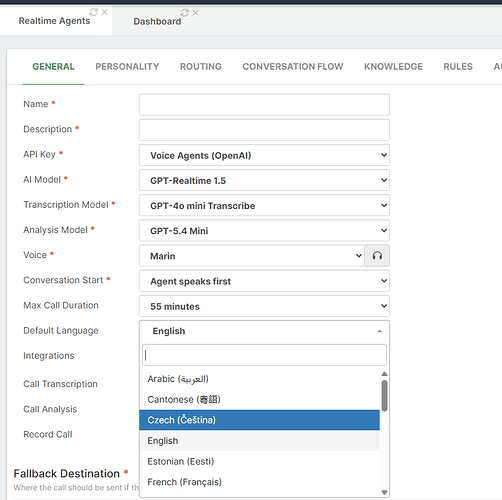Open the API Key dropdown
This screenshot has height=500, width=502.
264,155
